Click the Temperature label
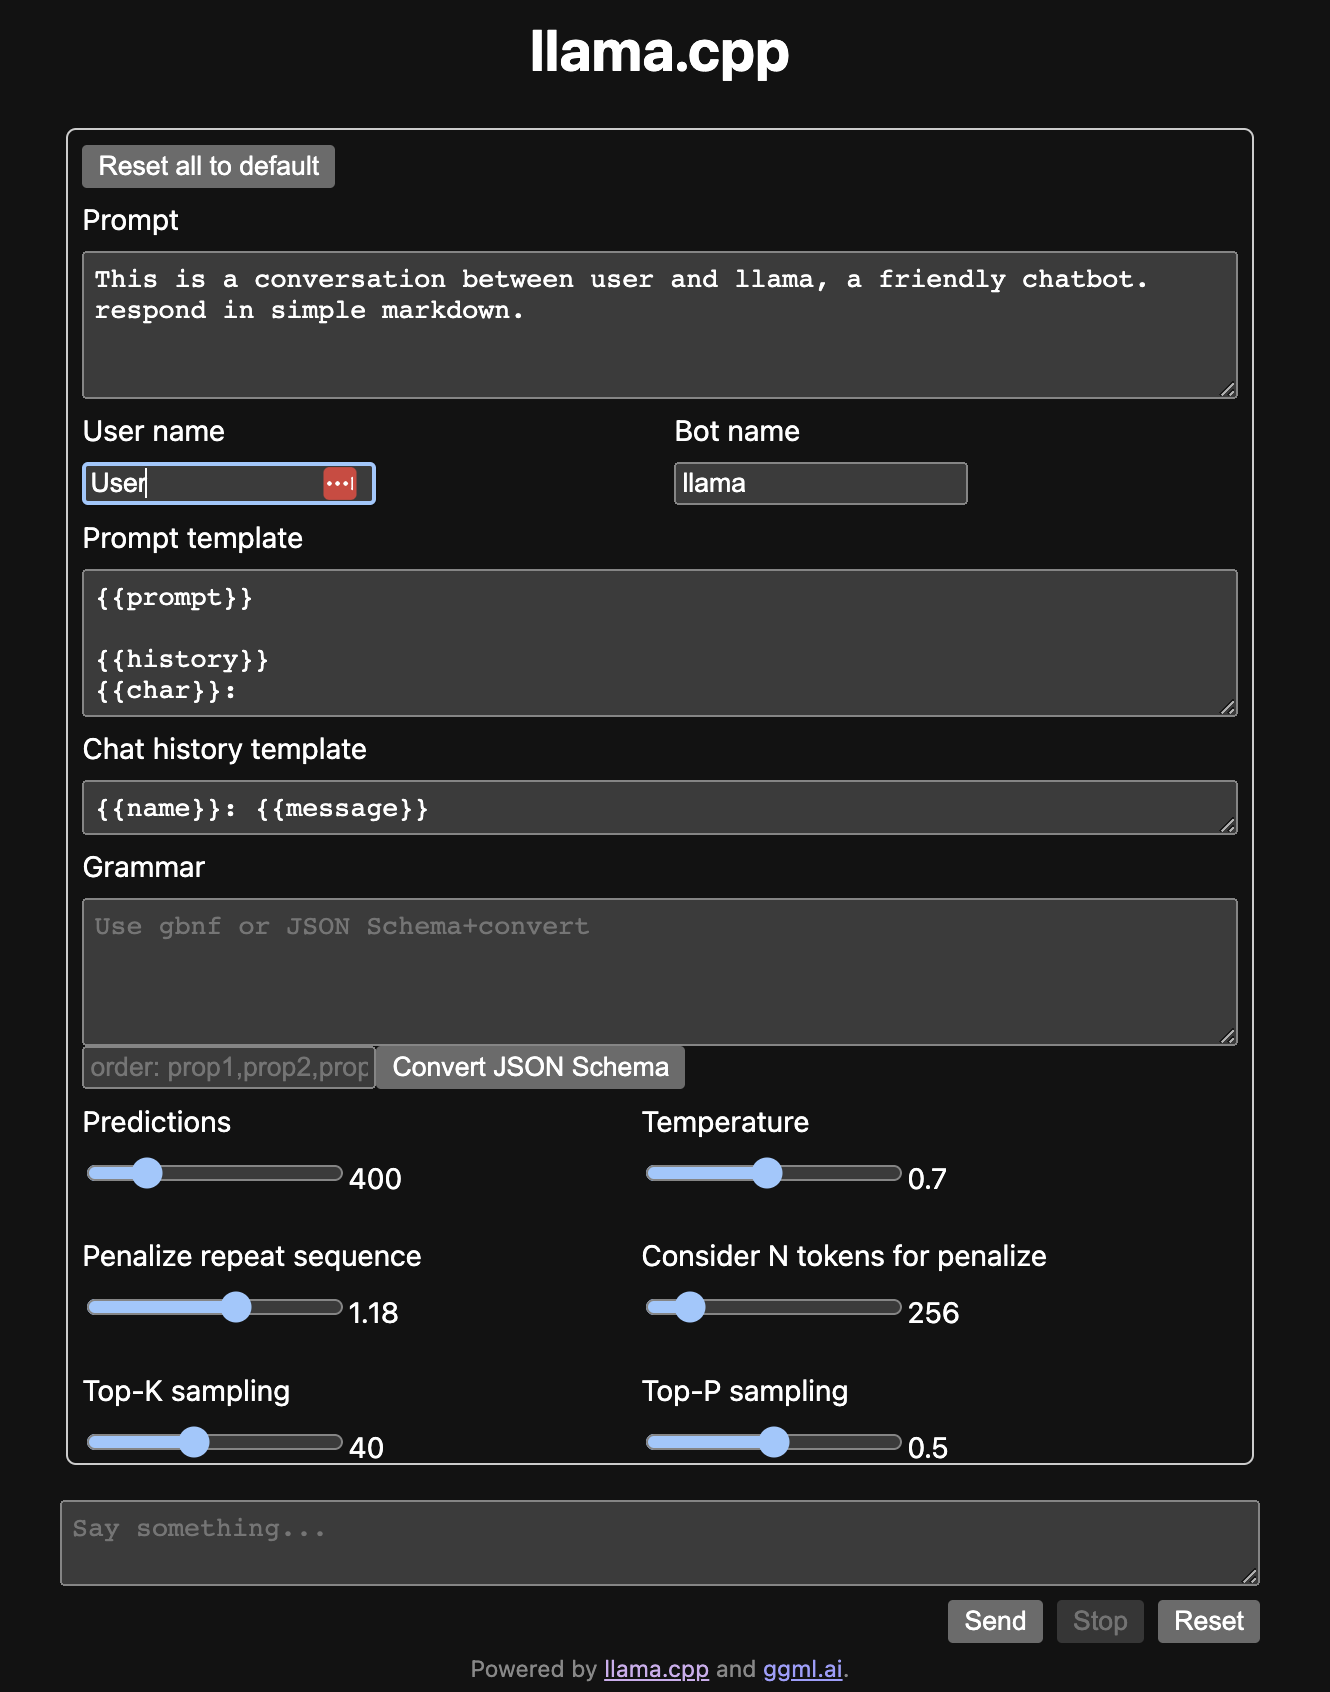Screen dimensions: 1330x1692 725,1122
